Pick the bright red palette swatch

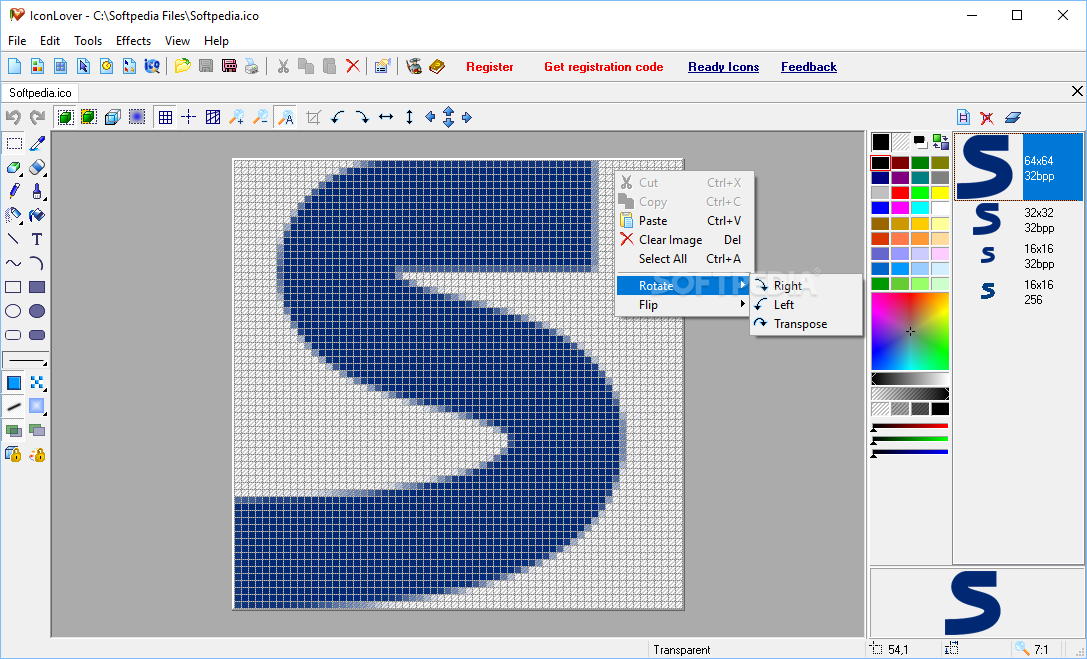900,193
